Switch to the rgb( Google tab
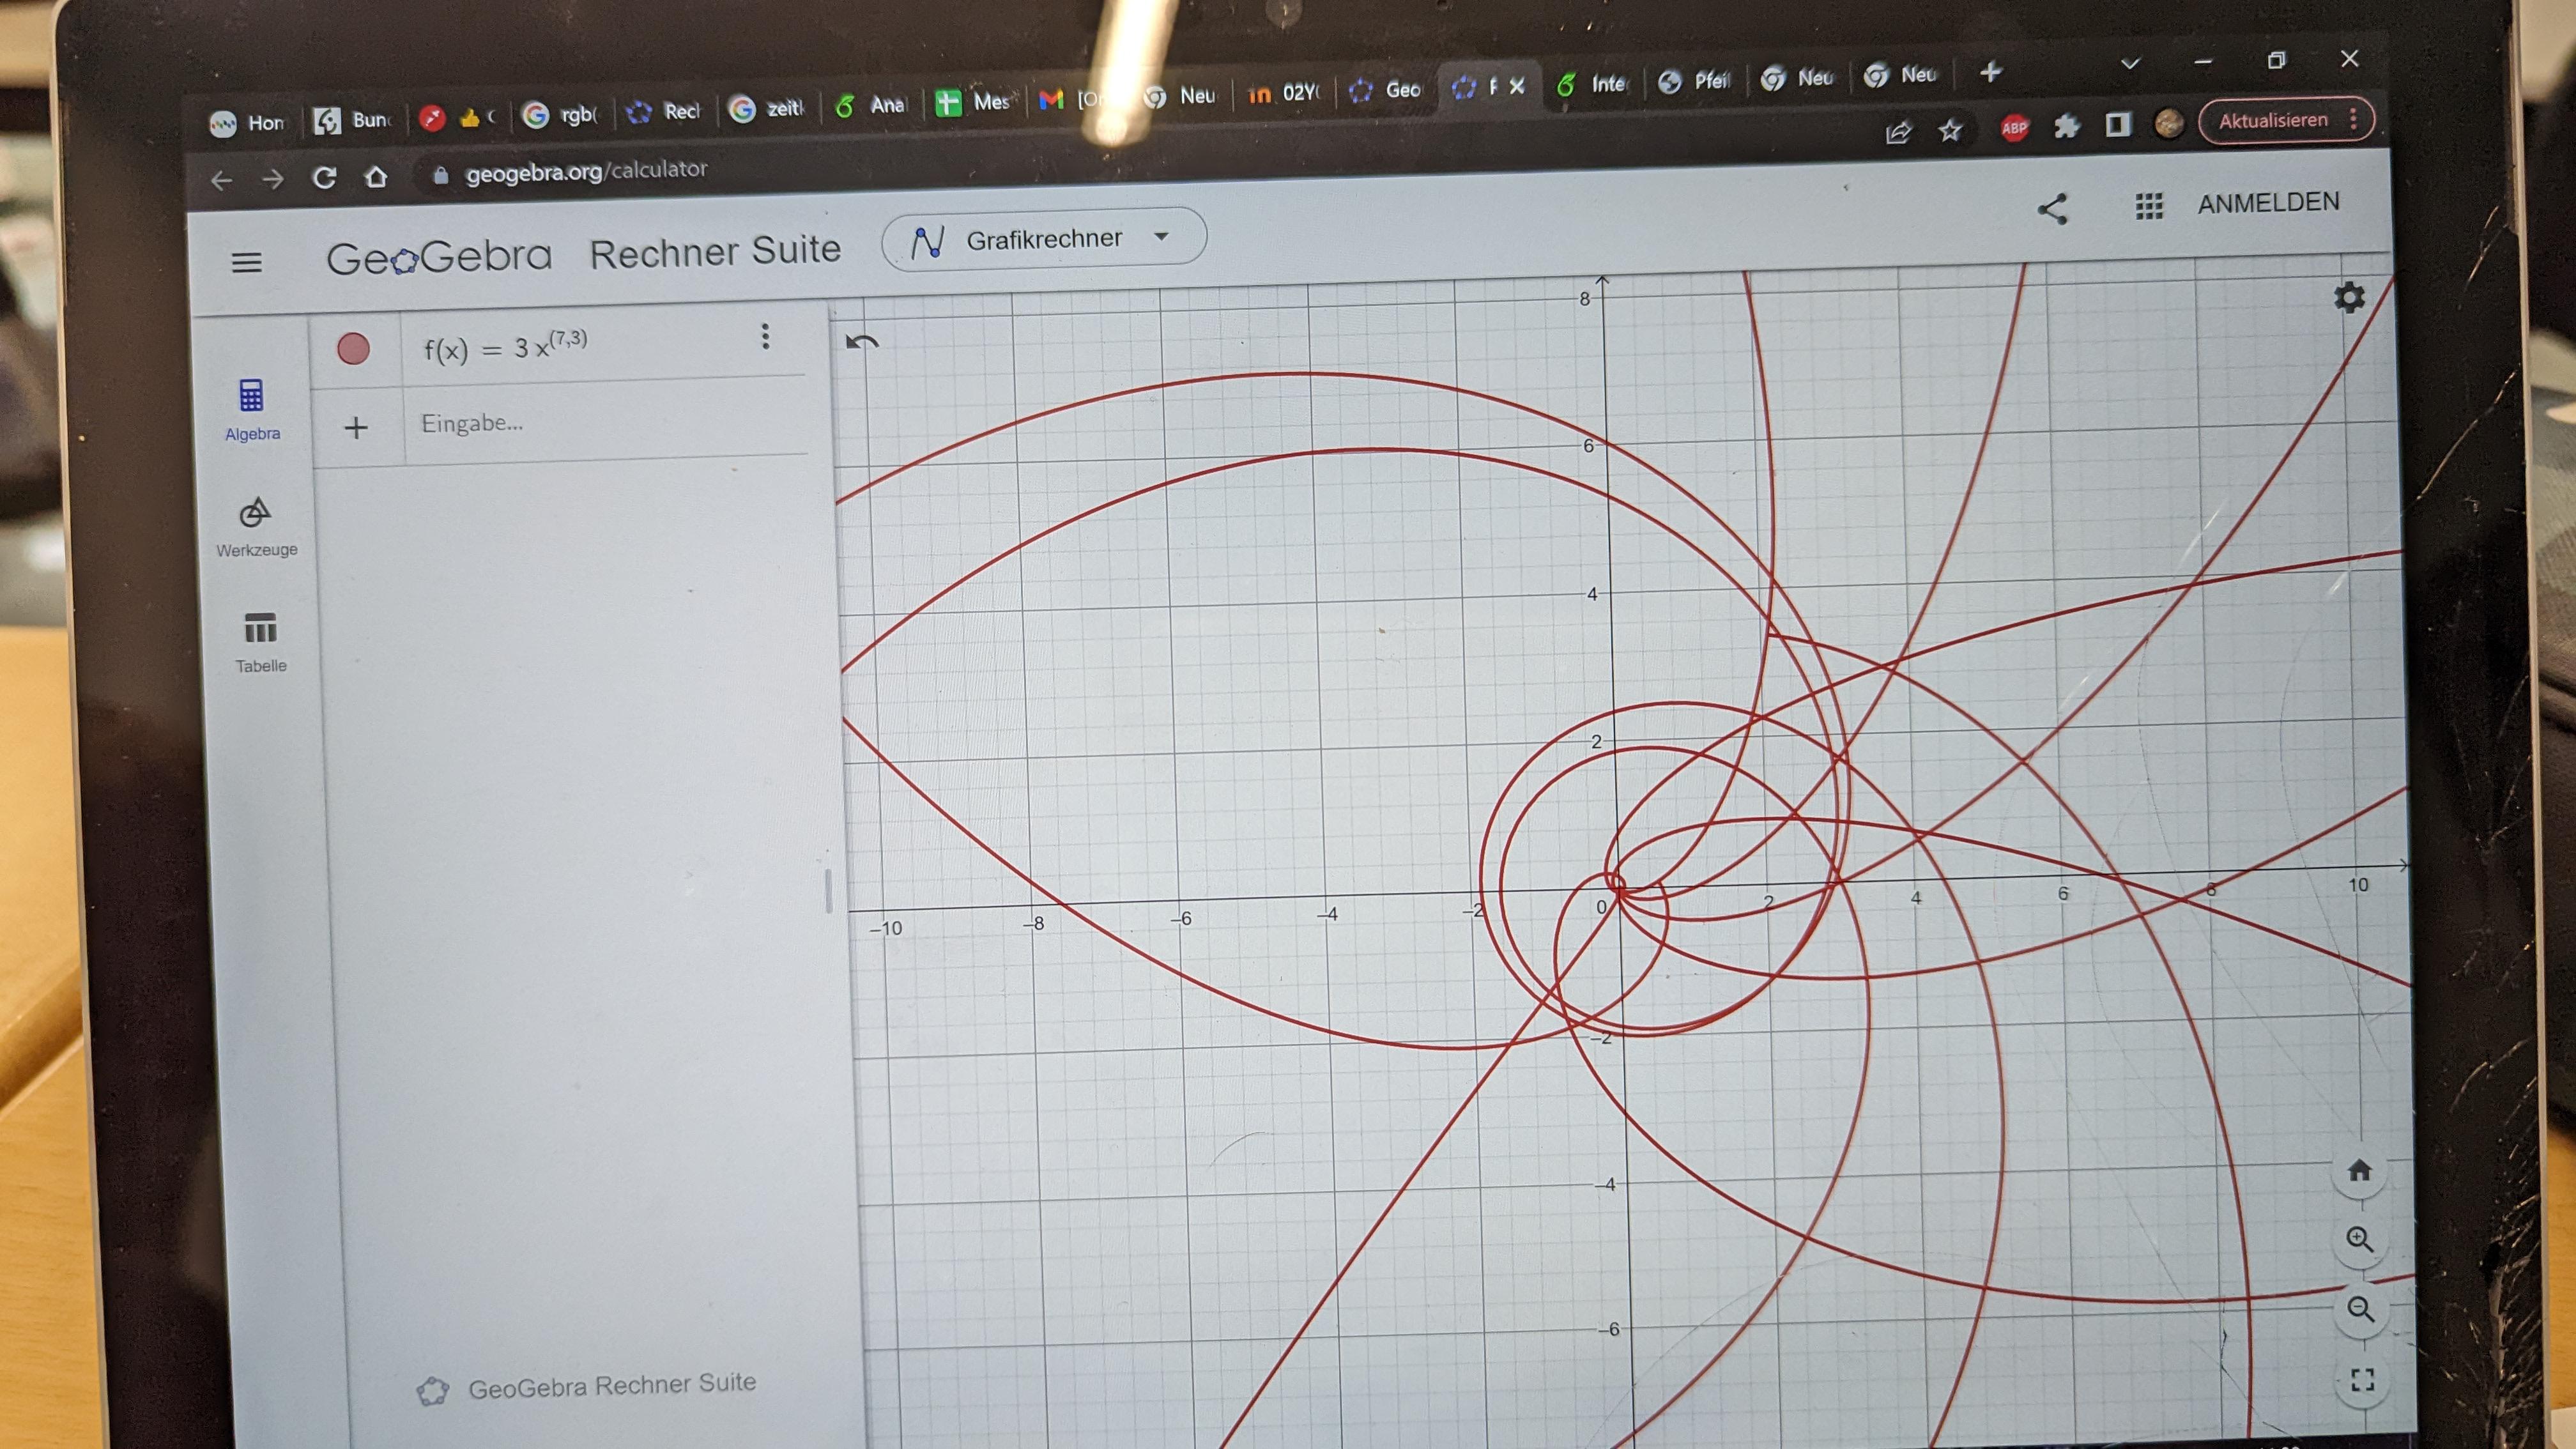The height and width of the screenshot is (1449, 2576). [561, 115]
